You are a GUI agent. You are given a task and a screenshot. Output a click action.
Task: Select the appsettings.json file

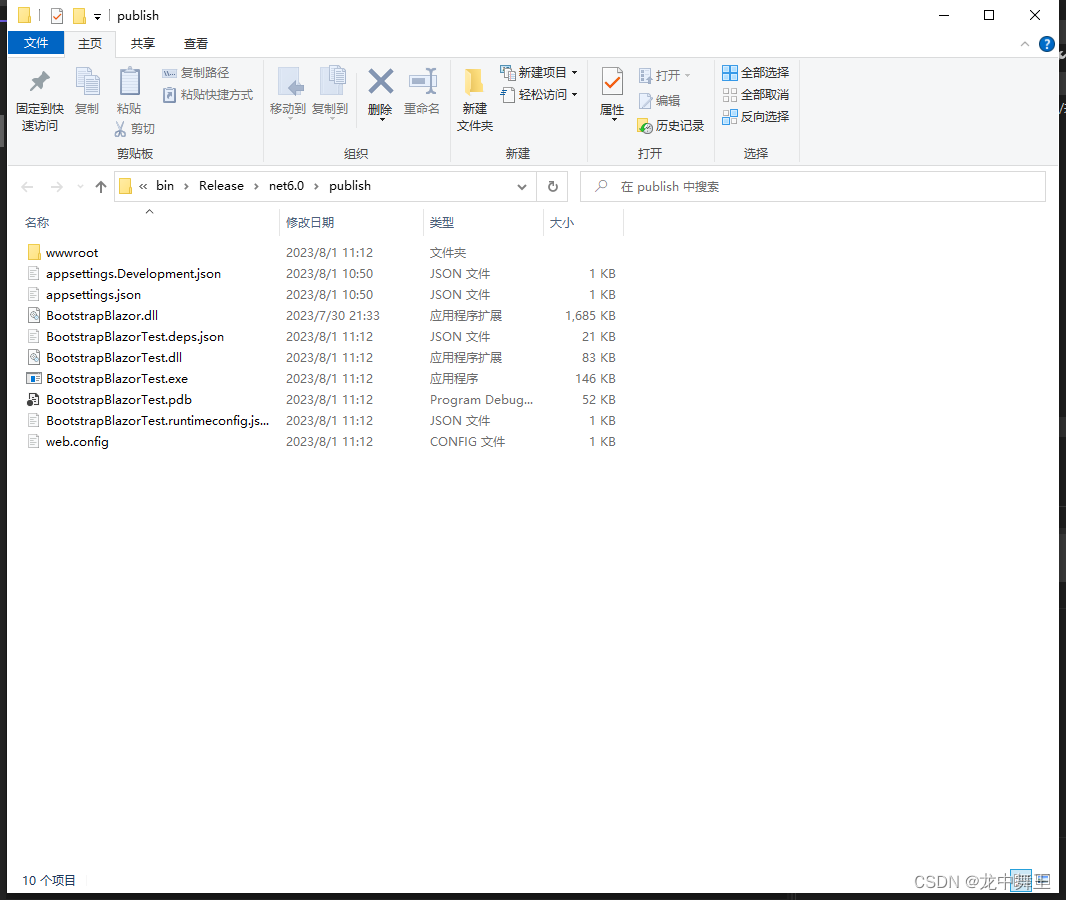click(93, 295)
